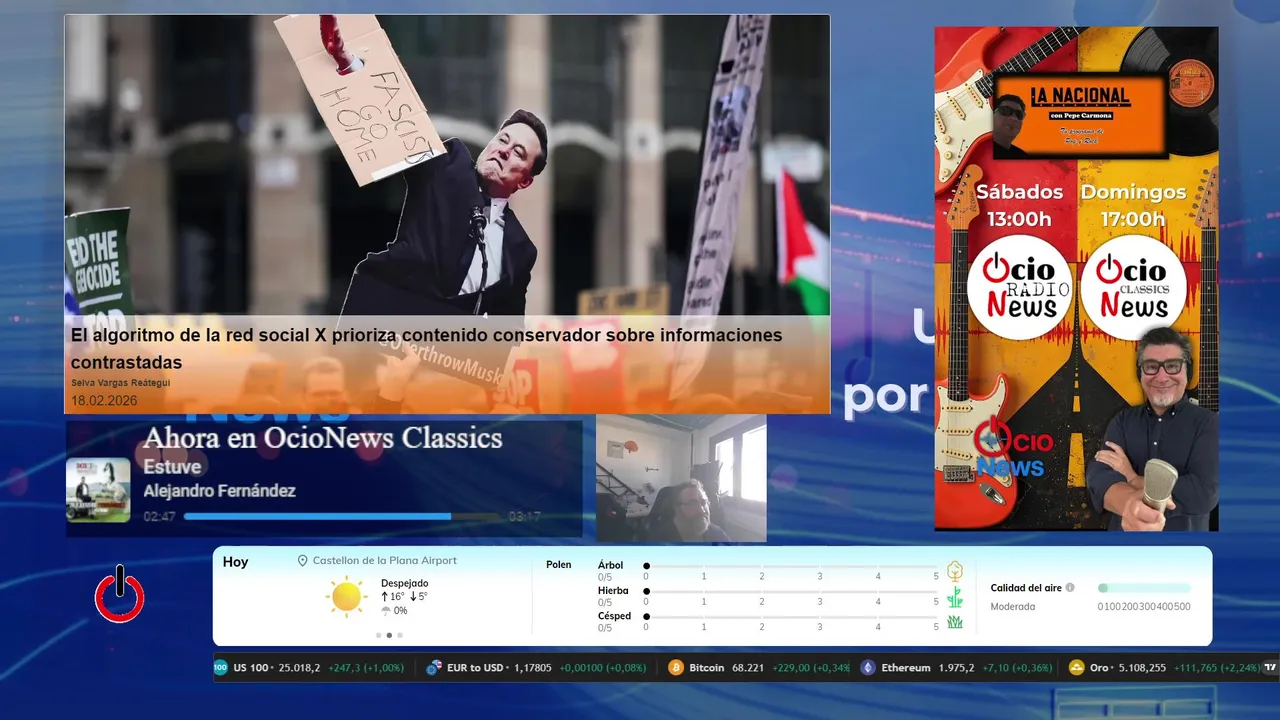The width and height of the screenshot is (1280, 720).
Task: Click the Árbol pollen level slider
Action: 791,566
